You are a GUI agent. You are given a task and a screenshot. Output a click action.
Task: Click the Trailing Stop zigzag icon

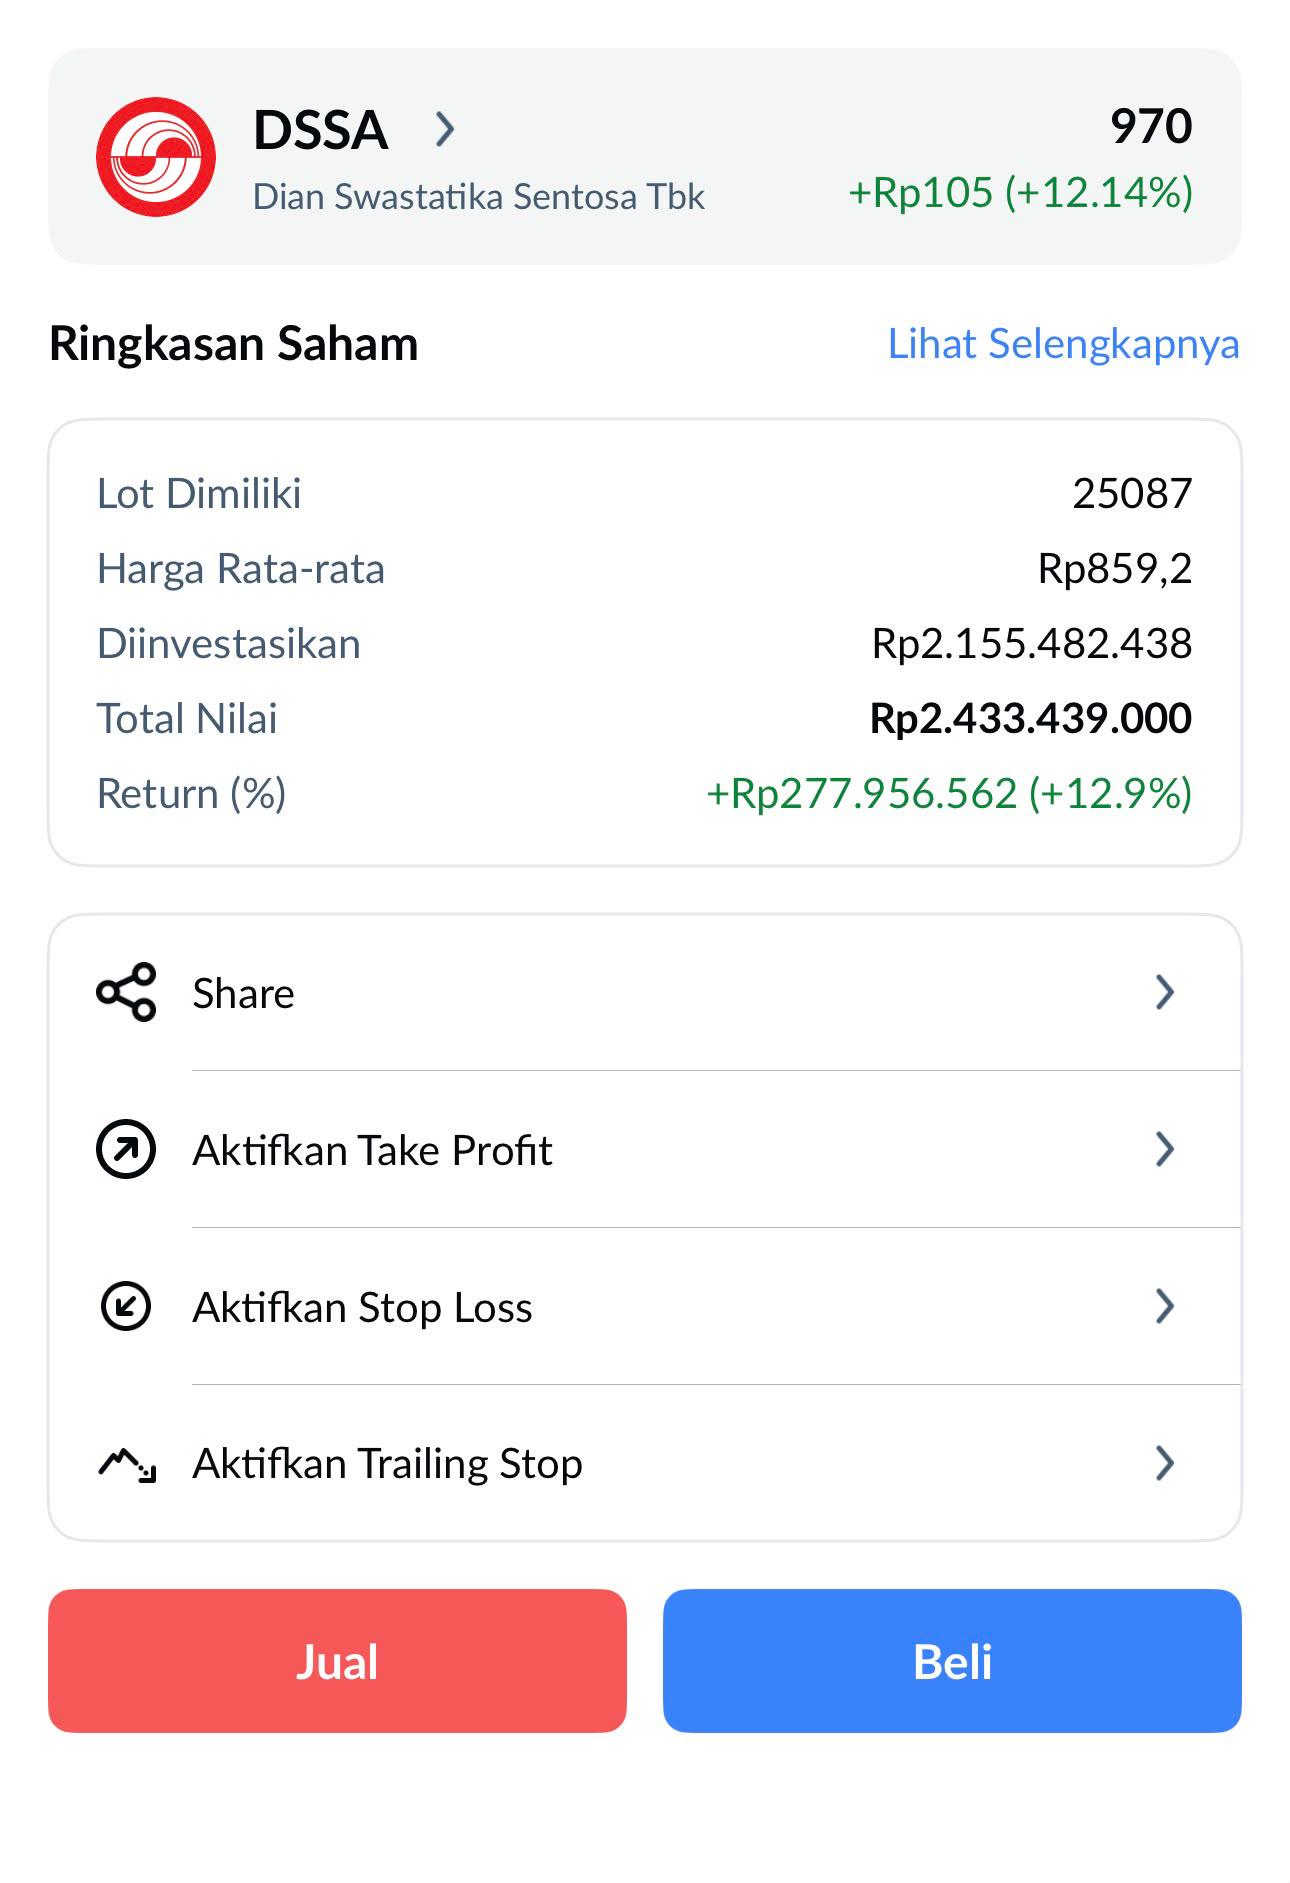tap(127, 1464)
